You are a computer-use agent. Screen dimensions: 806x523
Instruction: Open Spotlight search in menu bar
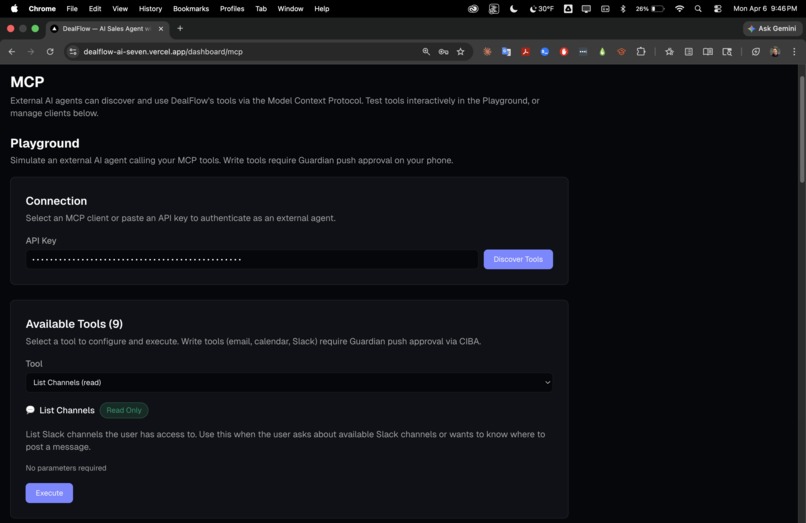[x=698, y=9]
